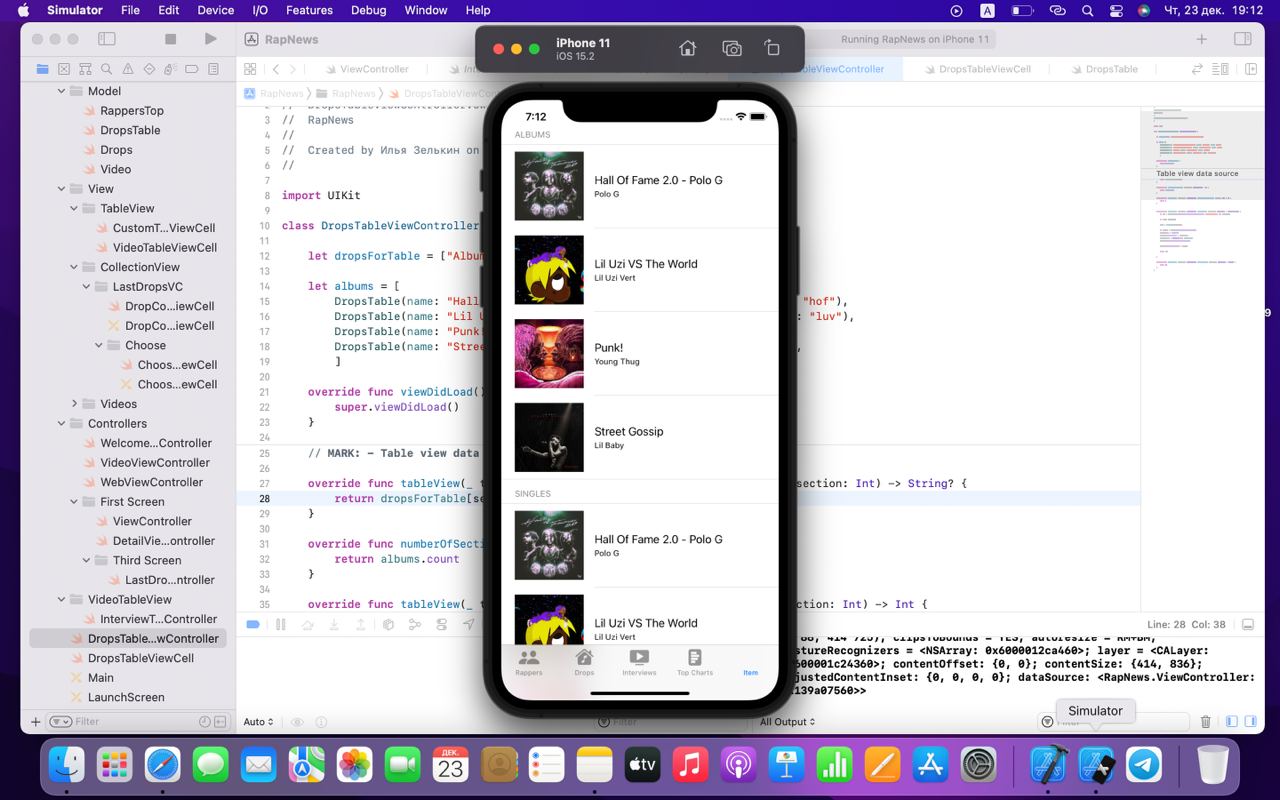Go back with the editor back arrow
This screenshot has height=800, width=1280.
pyautogui.click(x=276, y=69)
